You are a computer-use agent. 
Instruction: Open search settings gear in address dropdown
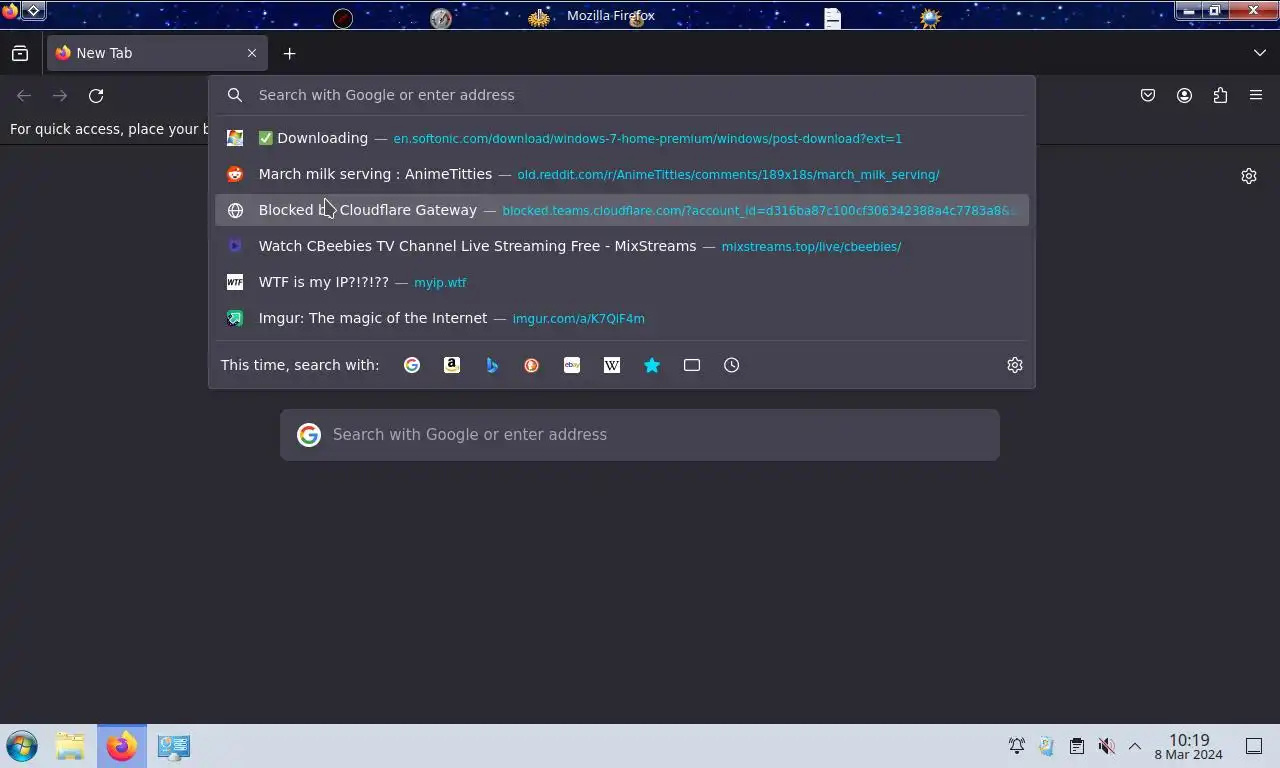pos(1015,365)
